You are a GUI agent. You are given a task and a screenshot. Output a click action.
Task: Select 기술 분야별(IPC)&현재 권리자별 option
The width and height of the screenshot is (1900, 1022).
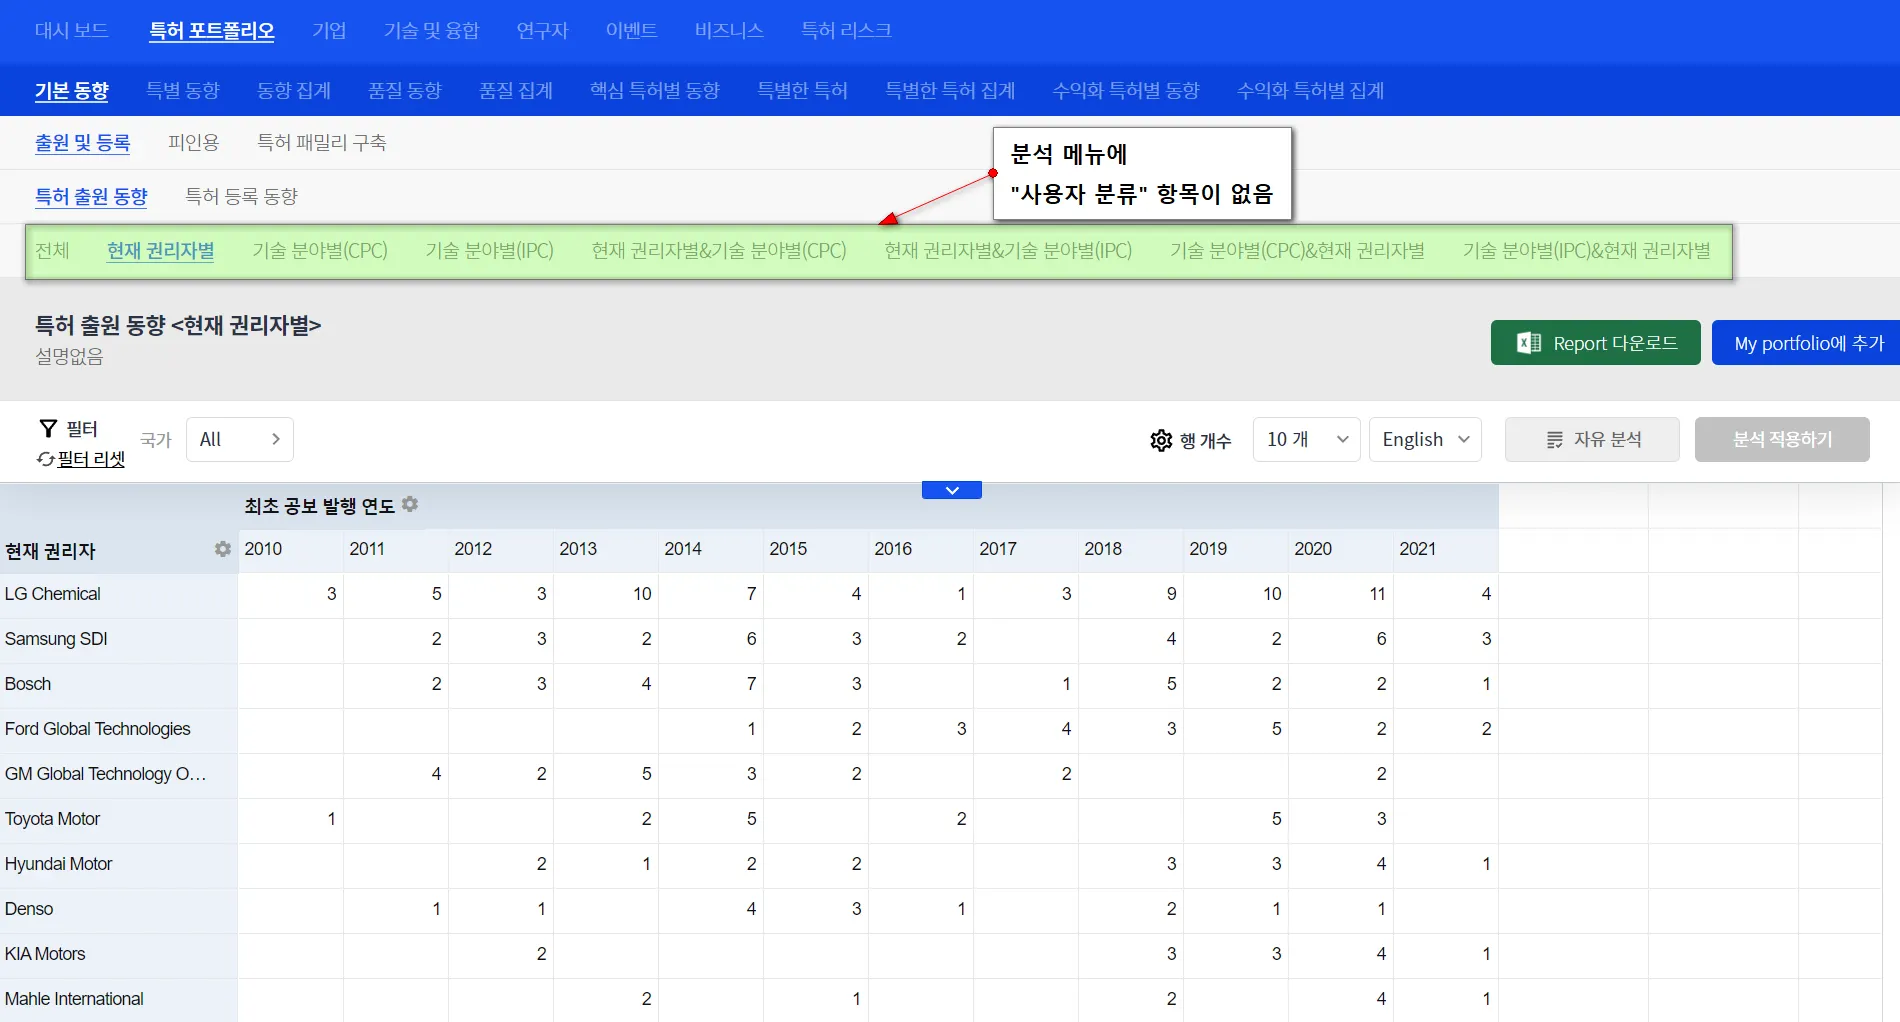point(1586,250)
